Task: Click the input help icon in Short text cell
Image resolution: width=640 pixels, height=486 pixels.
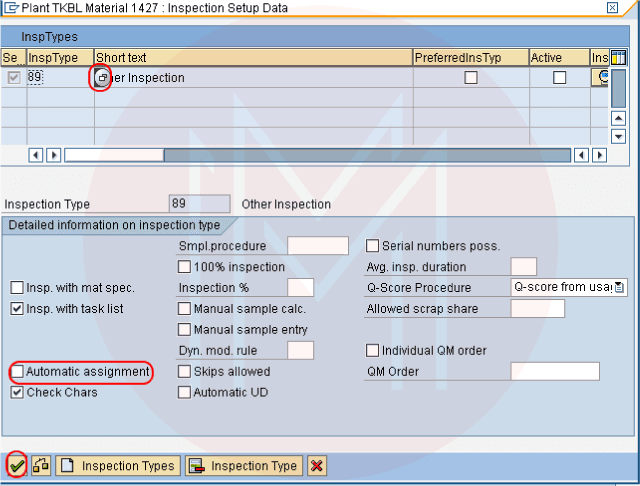Action: pos(101,78)
